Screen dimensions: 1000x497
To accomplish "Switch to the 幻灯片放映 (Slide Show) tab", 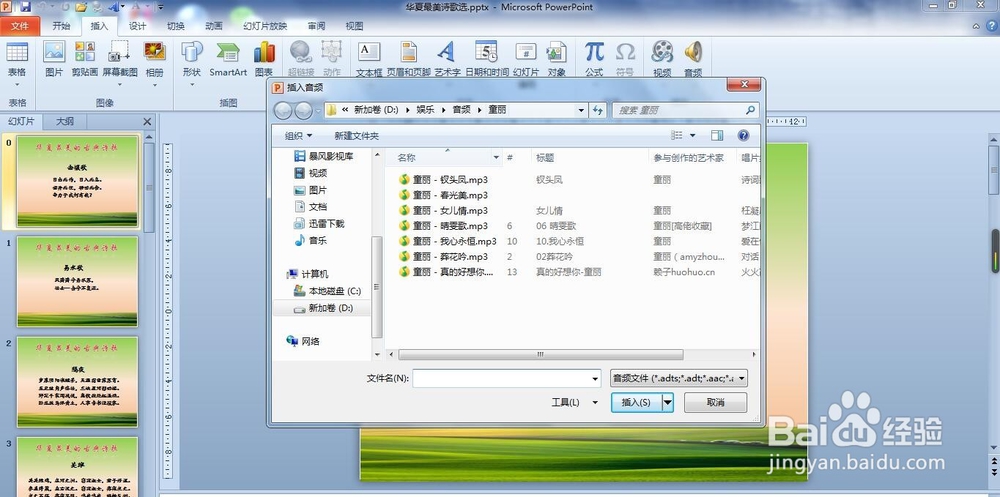I will (x=265, y=26).
